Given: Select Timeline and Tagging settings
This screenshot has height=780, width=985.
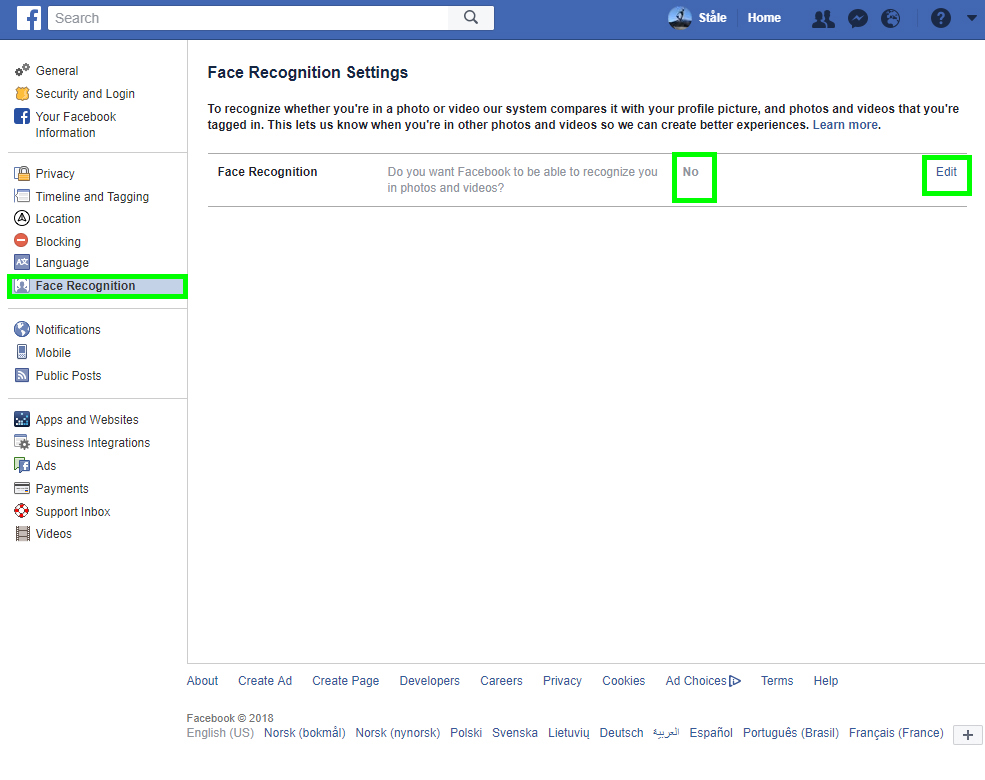Looking at the screenshot, I should (92, 197).
